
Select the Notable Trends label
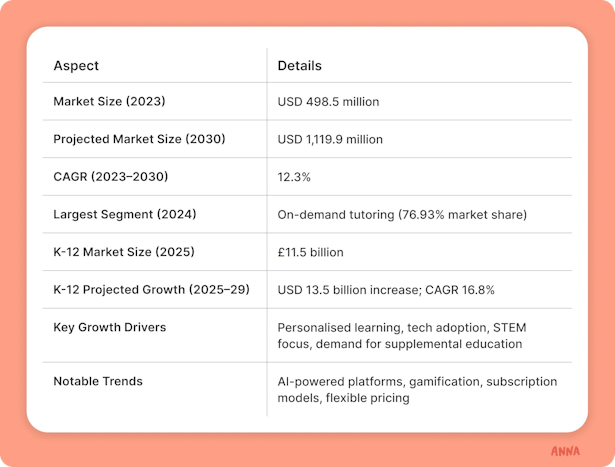(98, 381)
